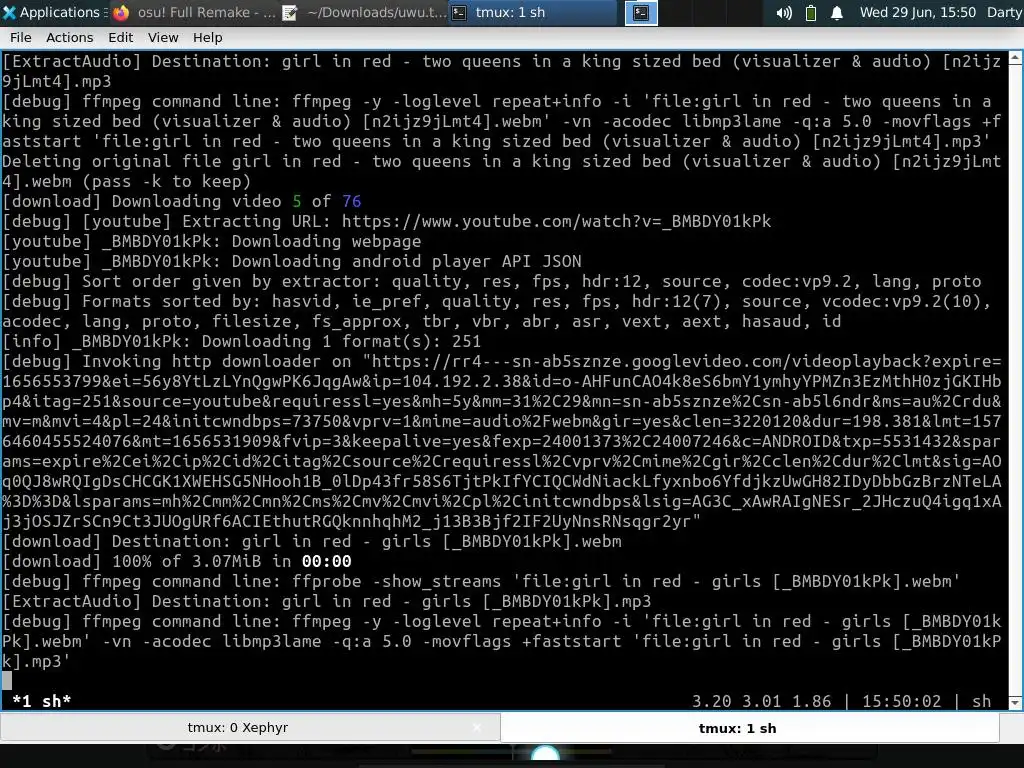The image size is (1024, 768).
Task: Click the scrollbar up arrow in terminal
Action: [1016, 58]
